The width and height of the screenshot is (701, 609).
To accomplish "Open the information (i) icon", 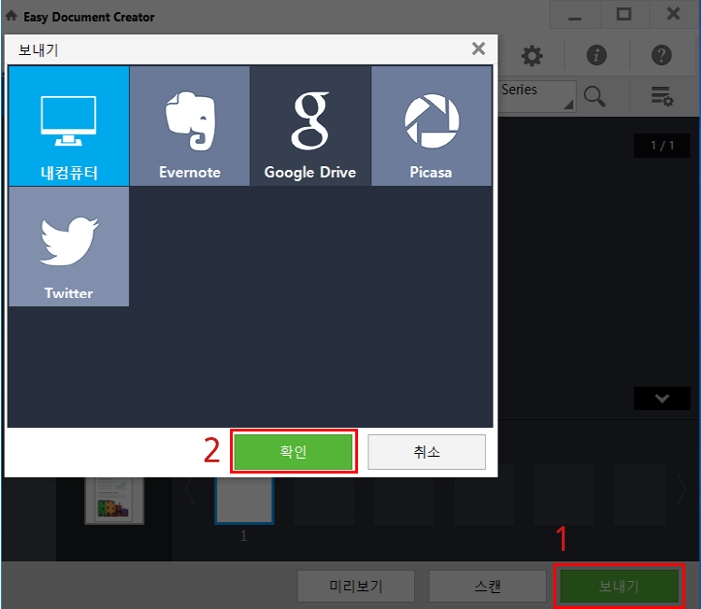I will pos(596,55).
